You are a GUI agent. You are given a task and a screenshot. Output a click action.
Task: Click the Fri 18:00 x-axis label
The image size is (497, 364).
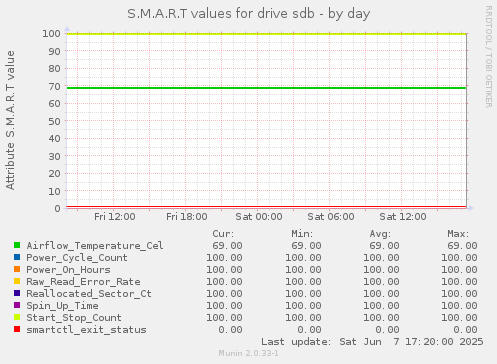pos(187,217)
